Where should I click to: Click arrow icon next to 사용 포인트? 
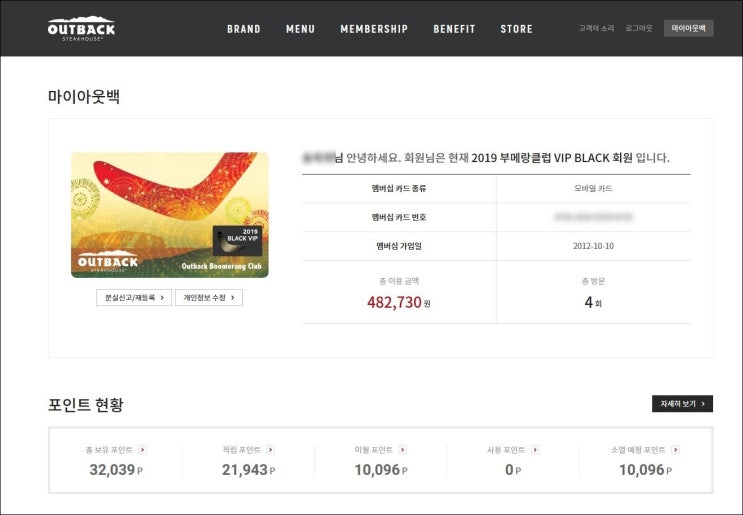point(535,450)
